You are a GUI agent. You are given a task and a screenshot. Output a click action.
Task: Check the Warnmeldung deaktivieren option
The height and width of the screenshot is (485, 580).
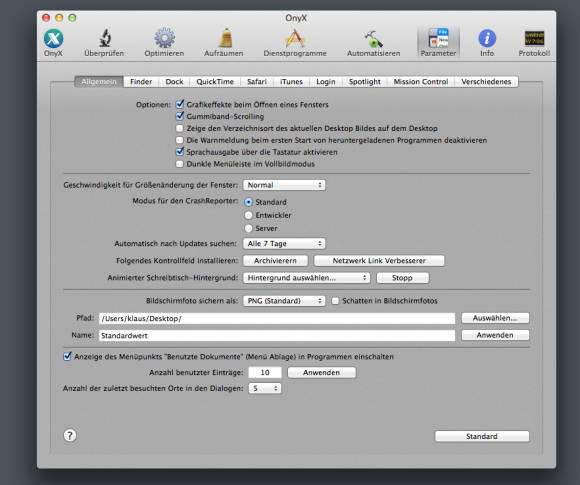point(179,140)
